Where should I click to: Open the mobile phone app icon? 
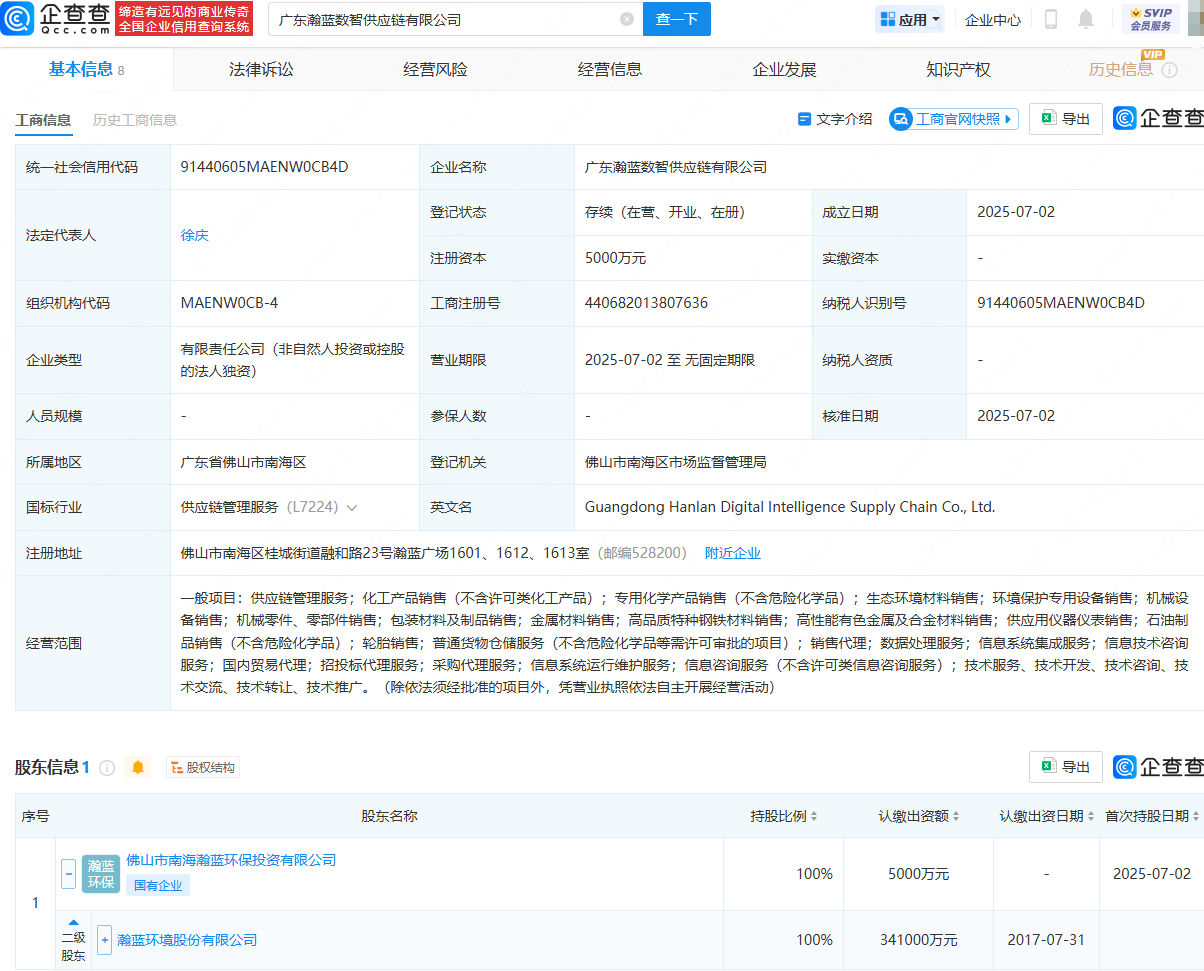pyautogui.click(x=1051, y=19)
